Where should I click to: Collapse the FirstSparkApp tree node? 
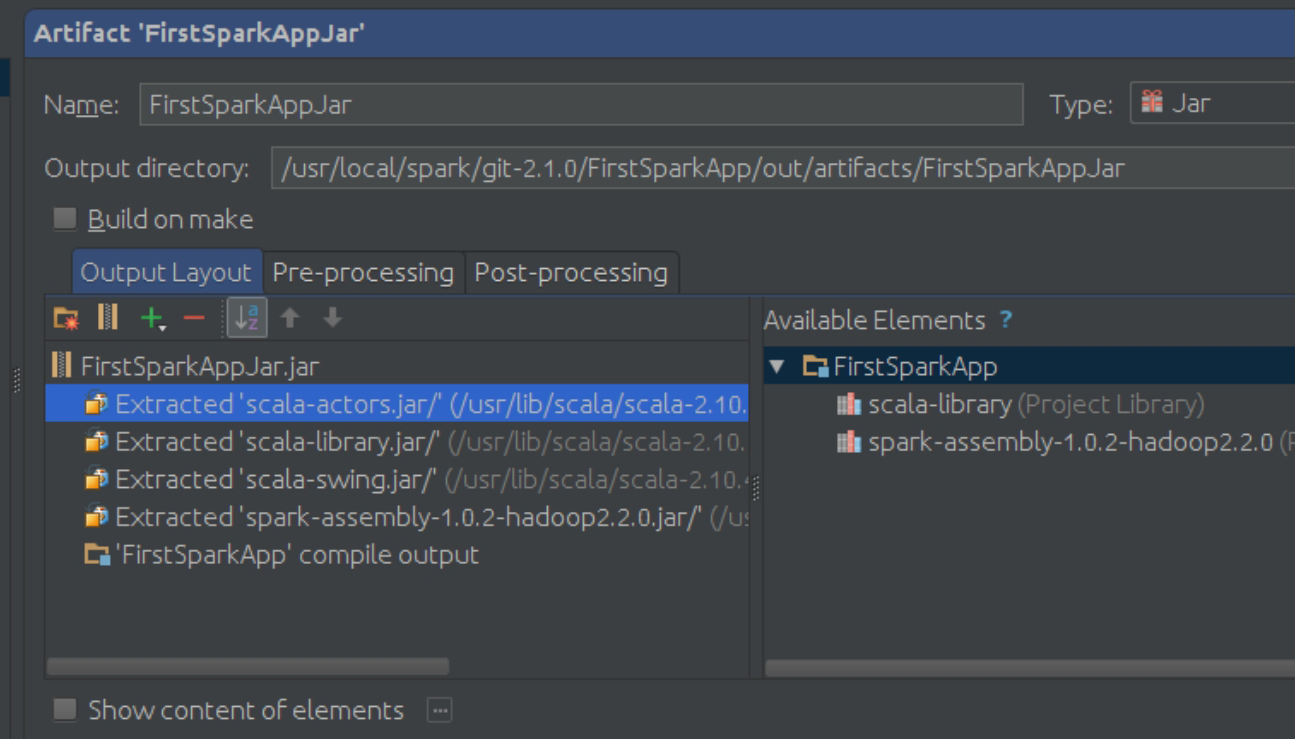click(x=777, y=367)
